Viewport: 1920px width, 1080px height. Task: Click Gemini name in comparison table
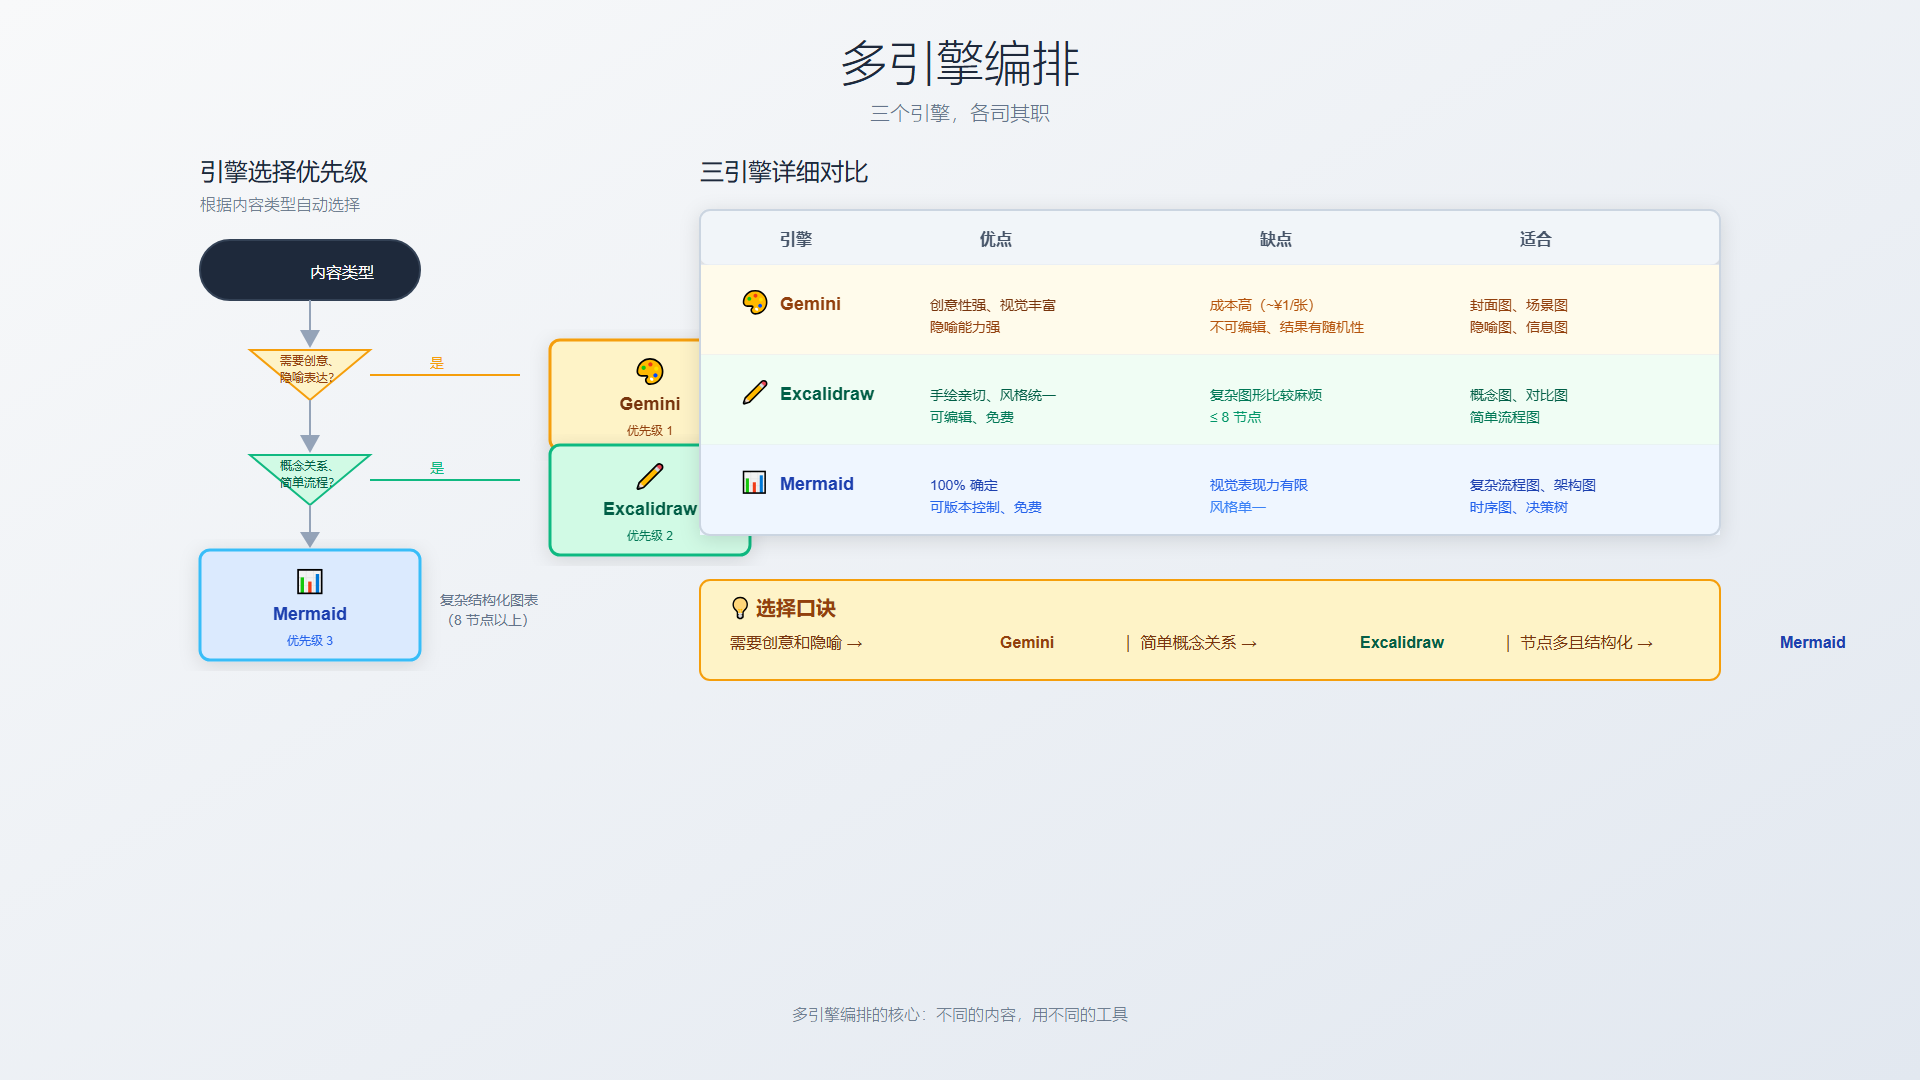coord(810,304)
